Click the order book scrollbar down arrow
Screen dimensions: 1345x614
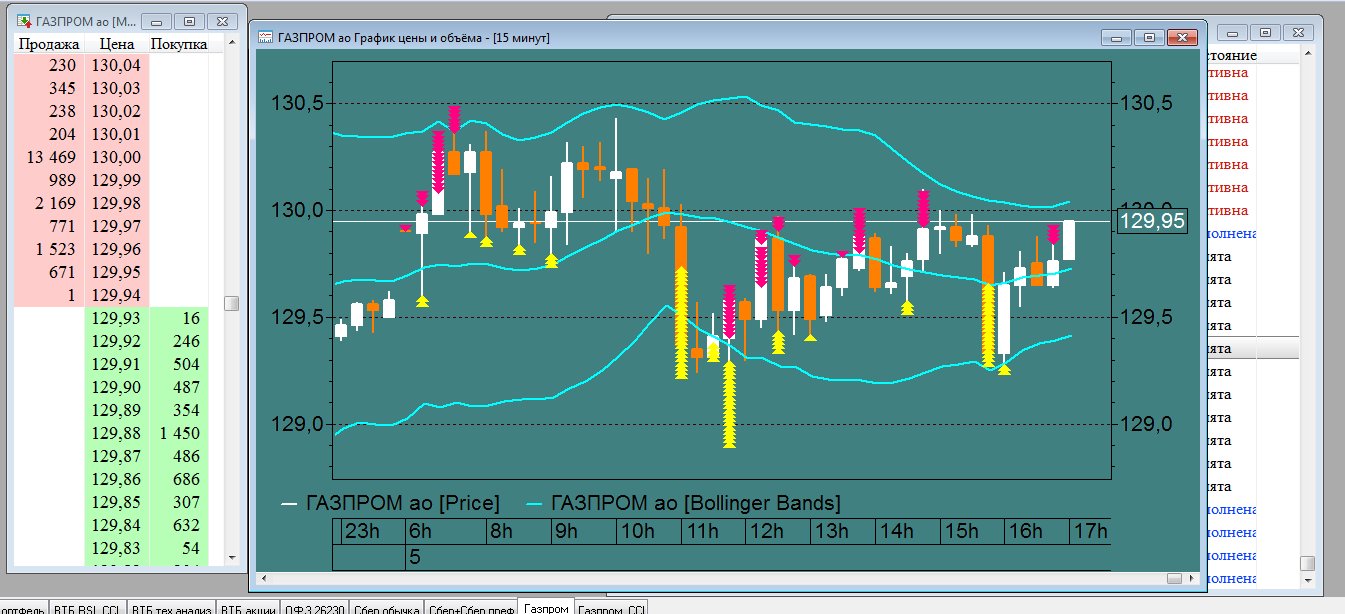pos(232,557)
